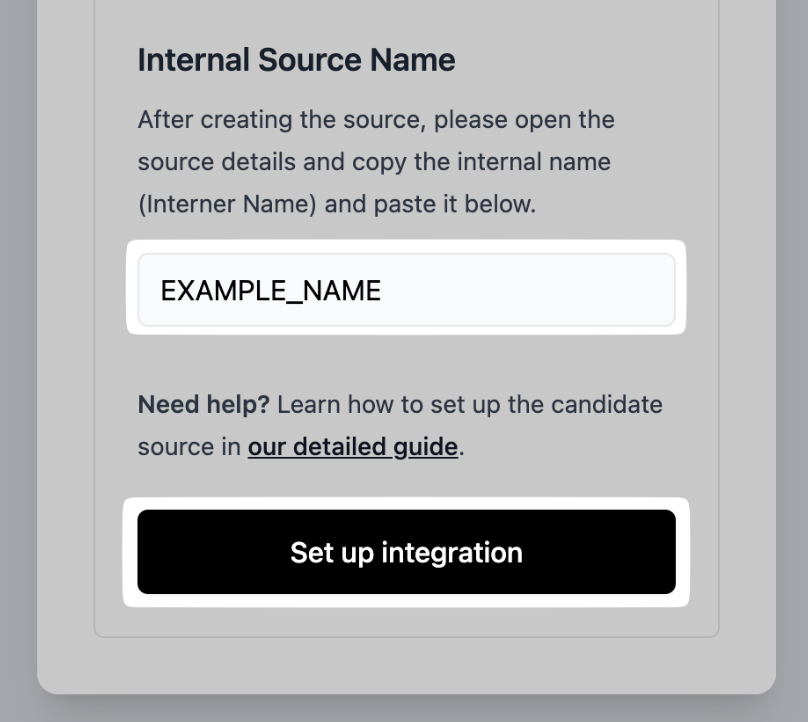Click the "Need help?" bold text
This screenshot has height=722, width=808.
pos(203,404)
